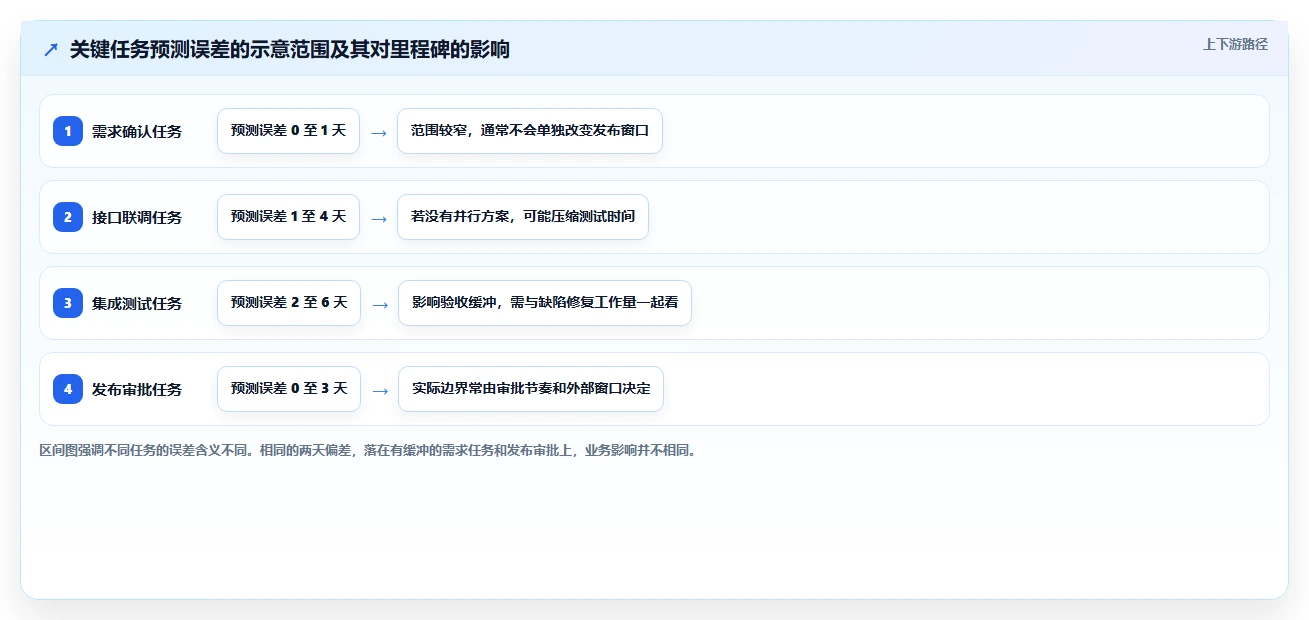This screenshot has height=620, width=1309.
Task: Select the 接口联调任务 label
Action: point(137,217)
